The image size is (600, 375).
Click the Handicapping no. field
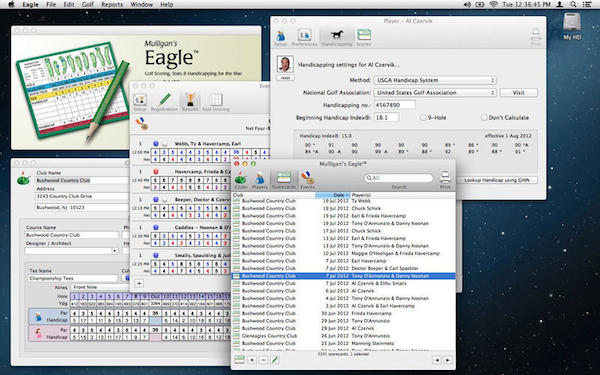pyautogui.click(x=395, y=105)
